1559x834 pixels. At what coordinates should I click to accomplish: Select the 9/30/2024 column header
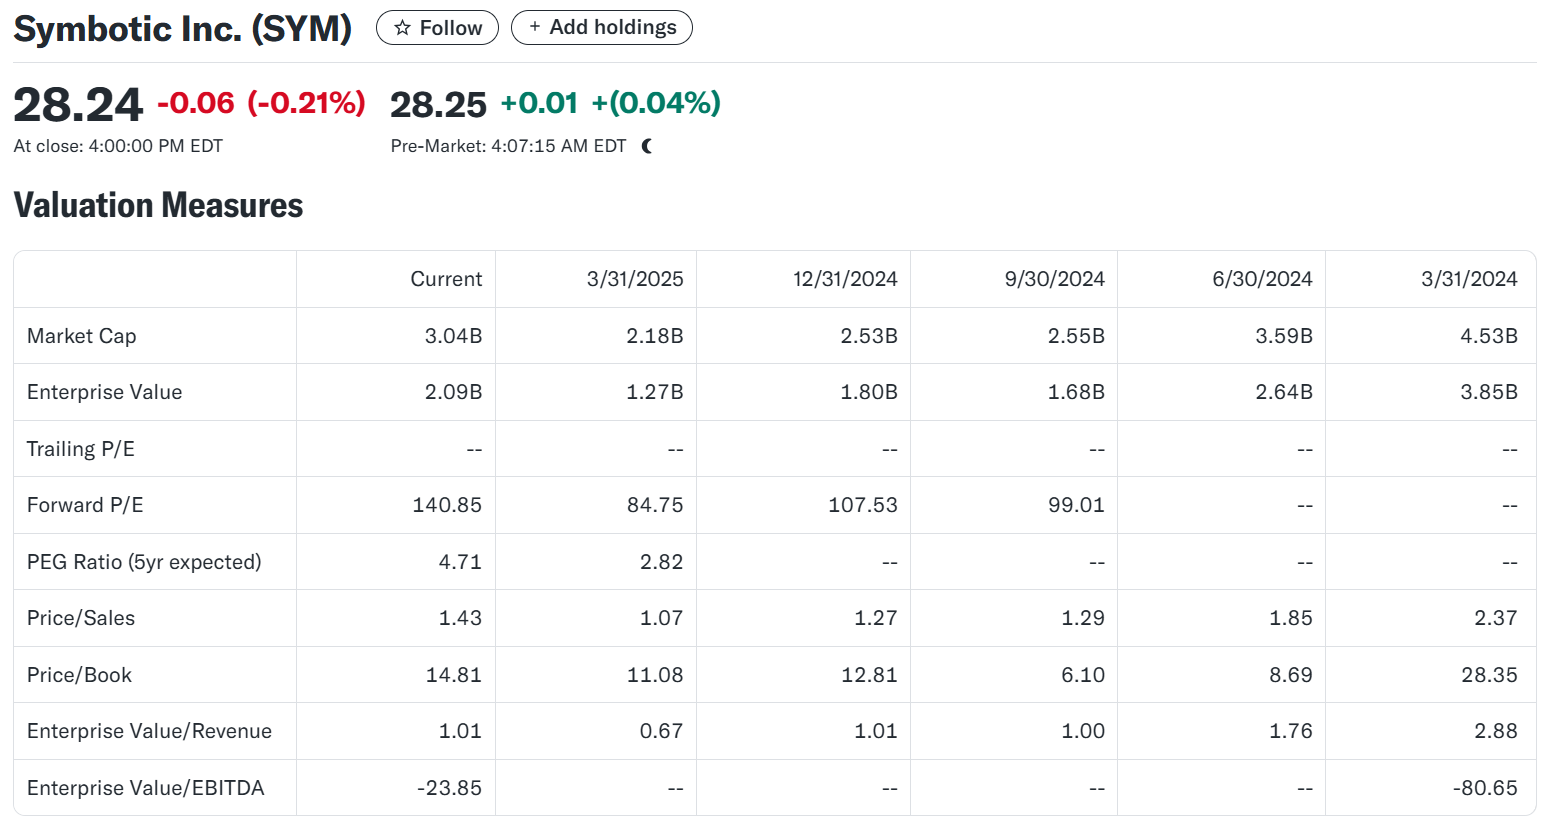click(x=1055, y=279)
